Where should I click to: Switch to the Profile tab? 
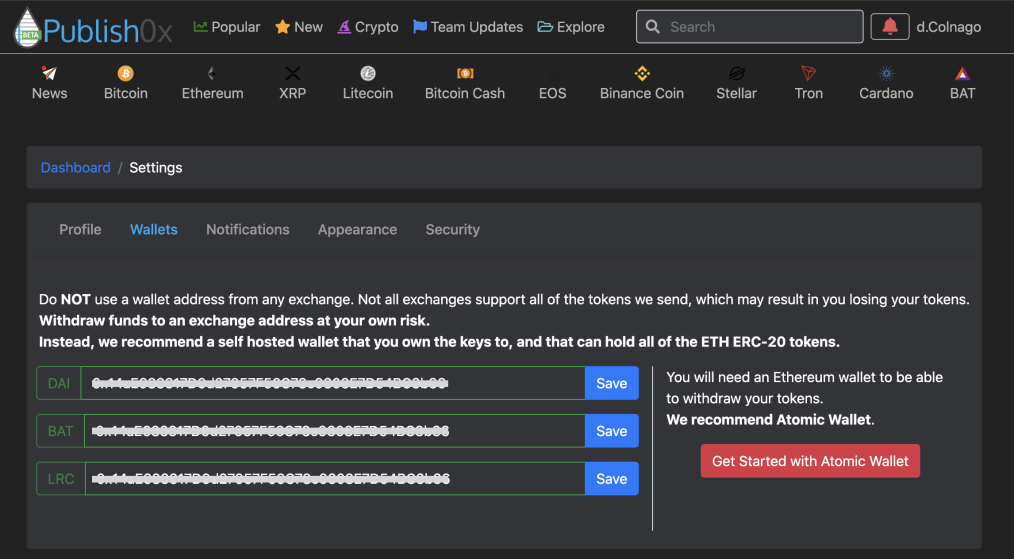[80, 230]
